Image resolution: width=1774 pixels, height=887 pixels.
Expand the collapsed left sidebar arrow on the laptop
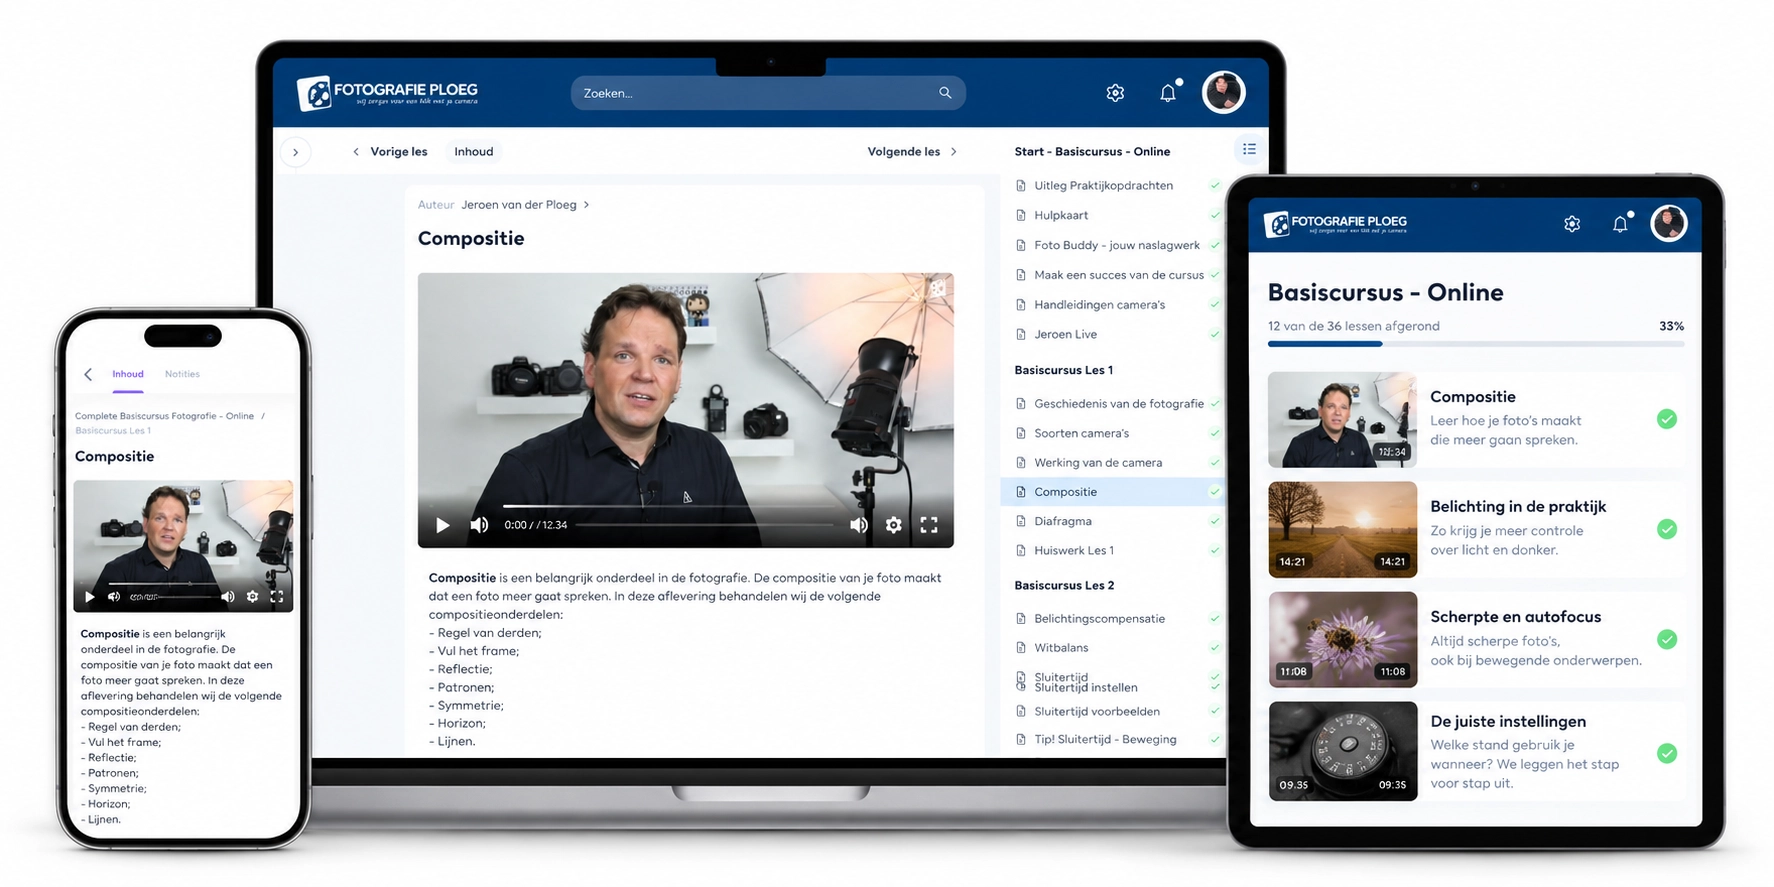point(295,152)
